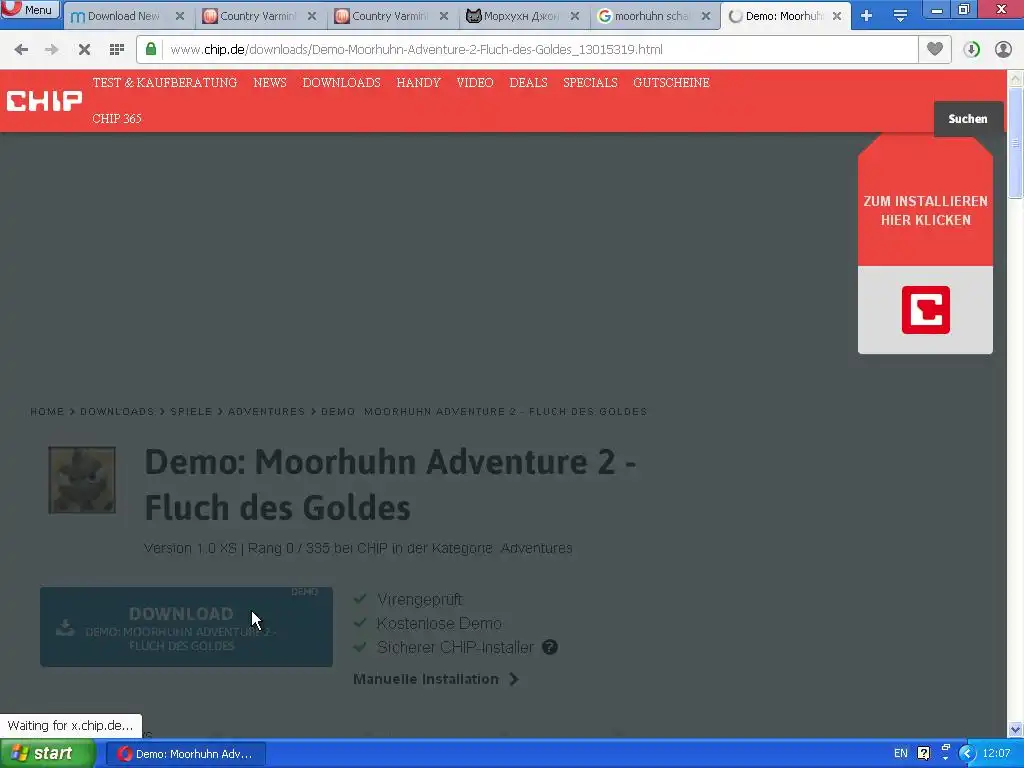Click the Suchen search button

[968, 119]
